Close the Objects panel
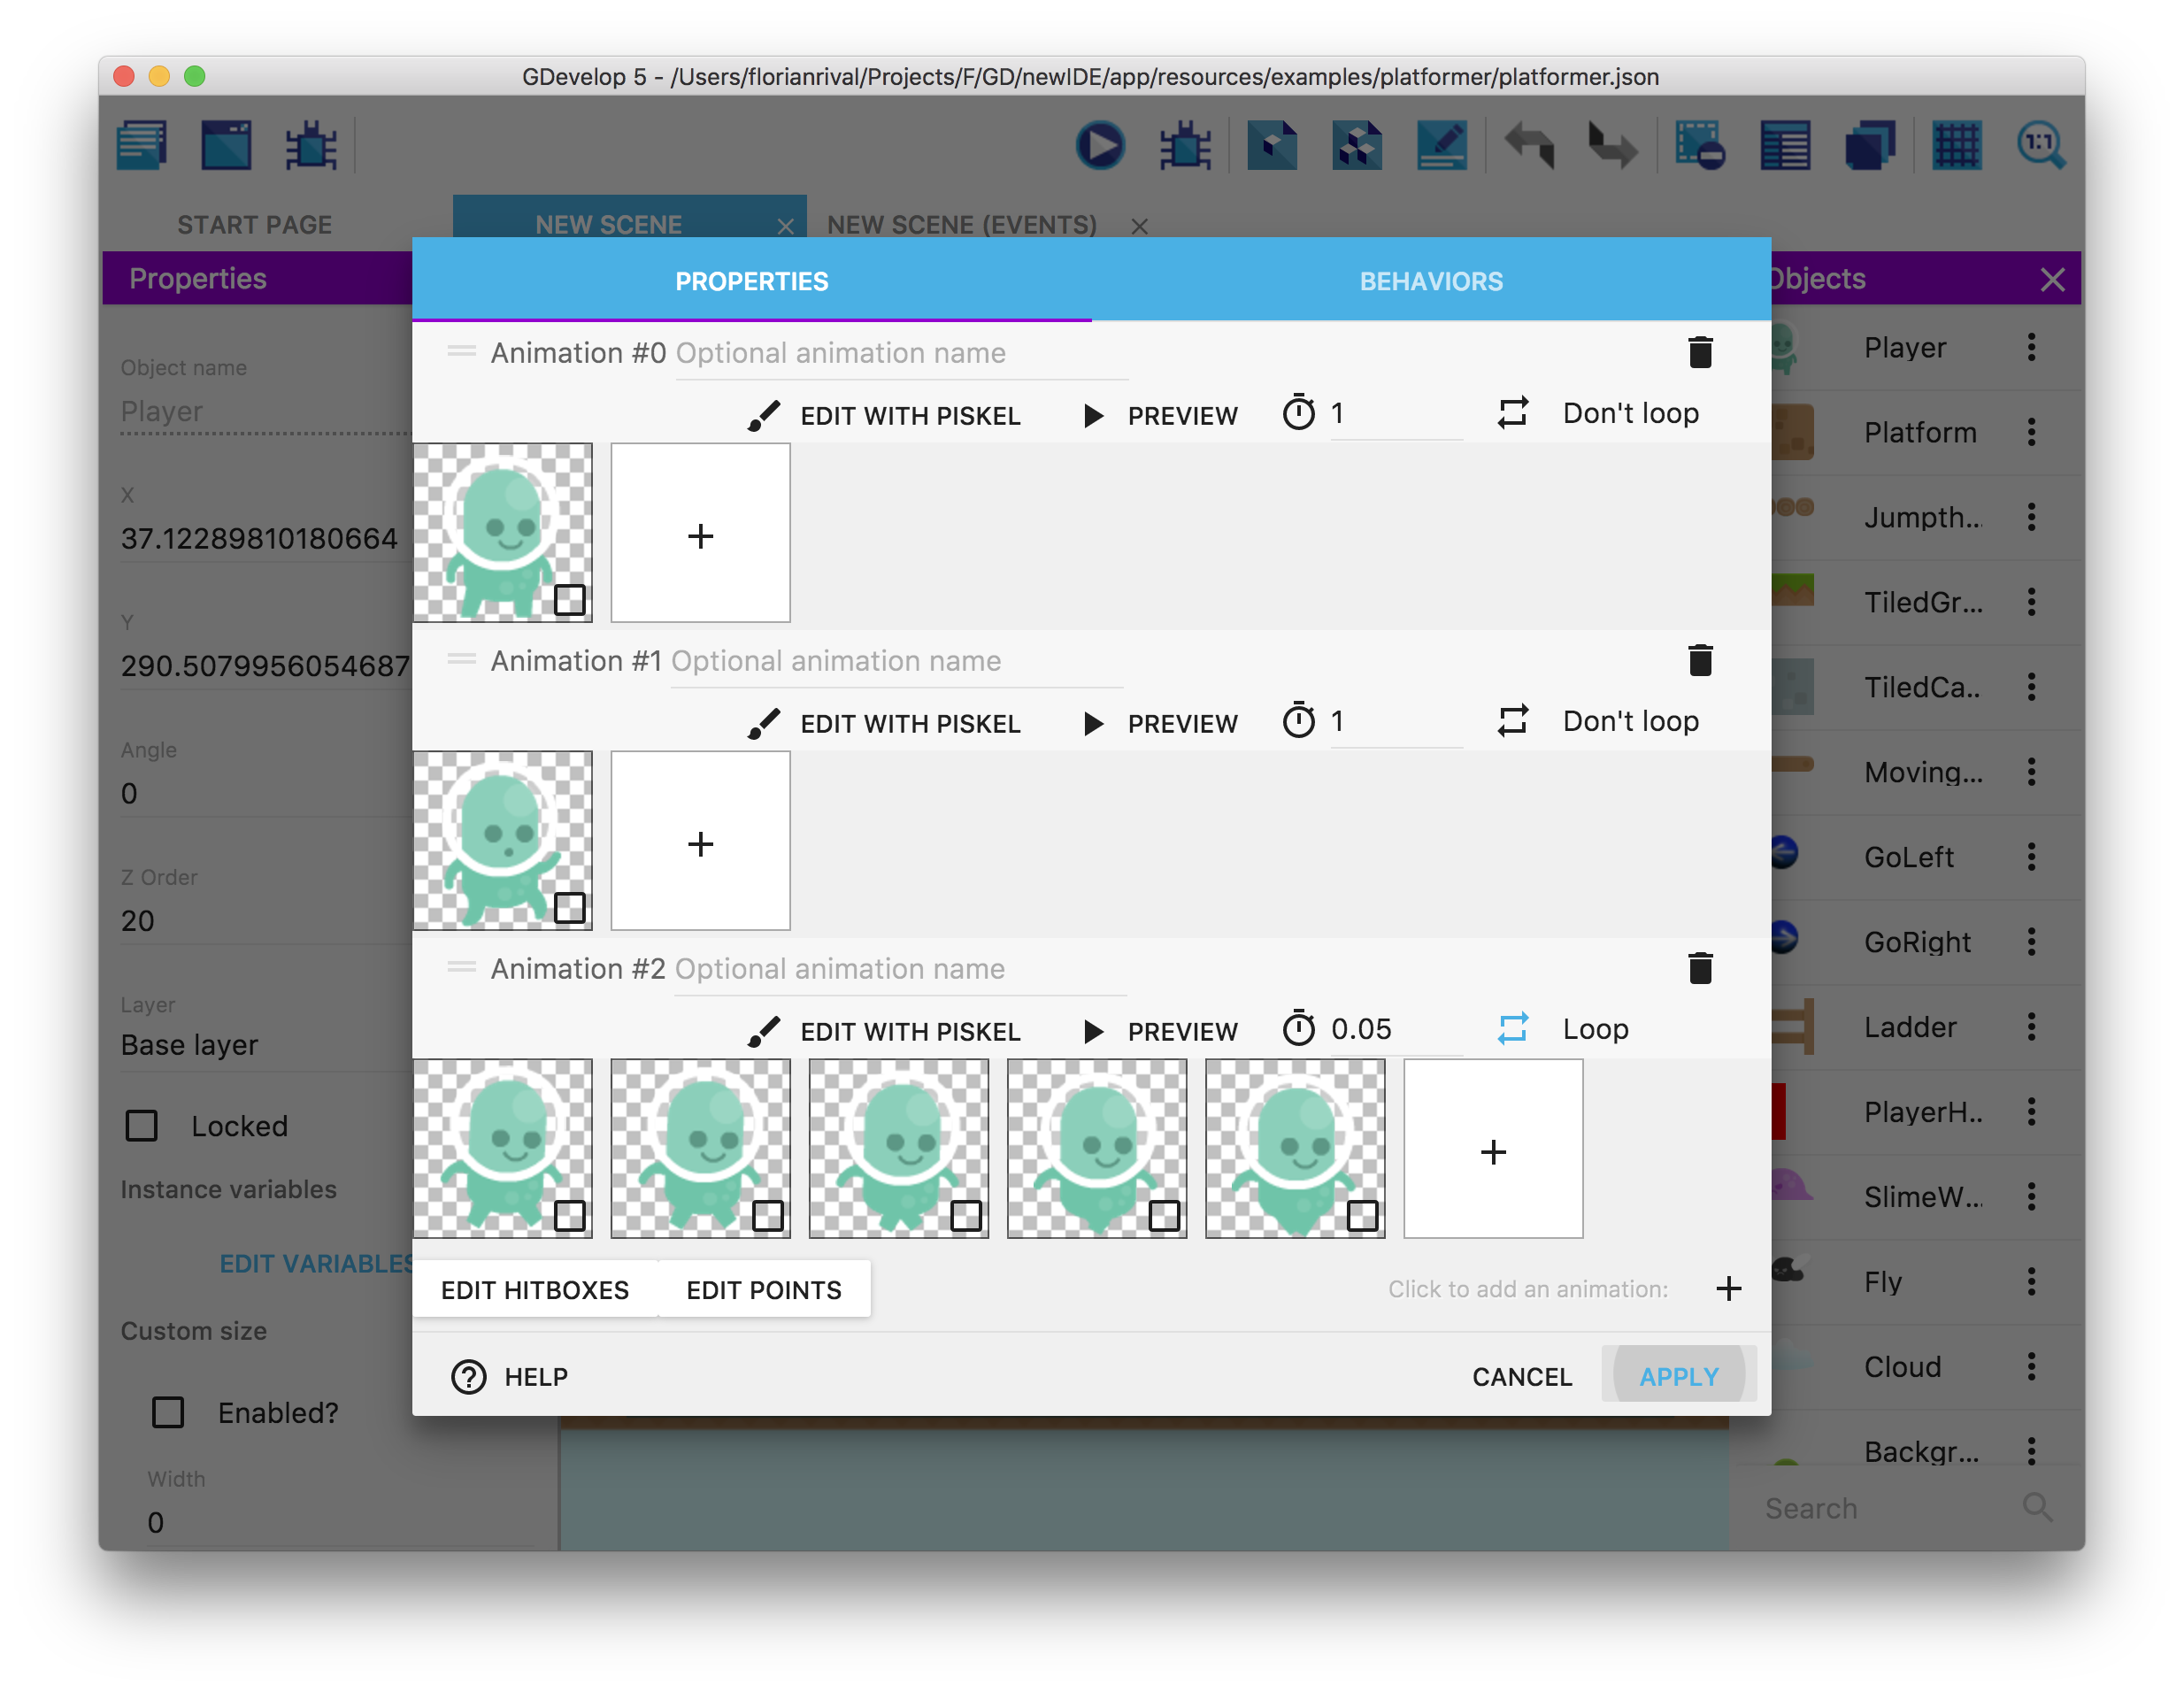Viewport: 2184px width, 1692px height. pos(2052,279)
